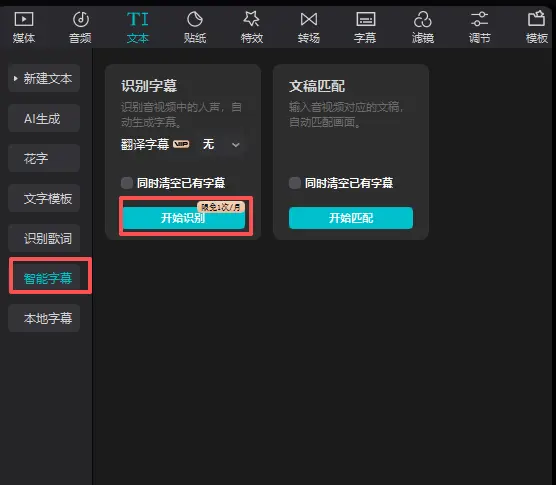This screenshot has height=485, width=556.
Task: Open the 贴纸 stickers icon
Action: click(x=195, y=19)
